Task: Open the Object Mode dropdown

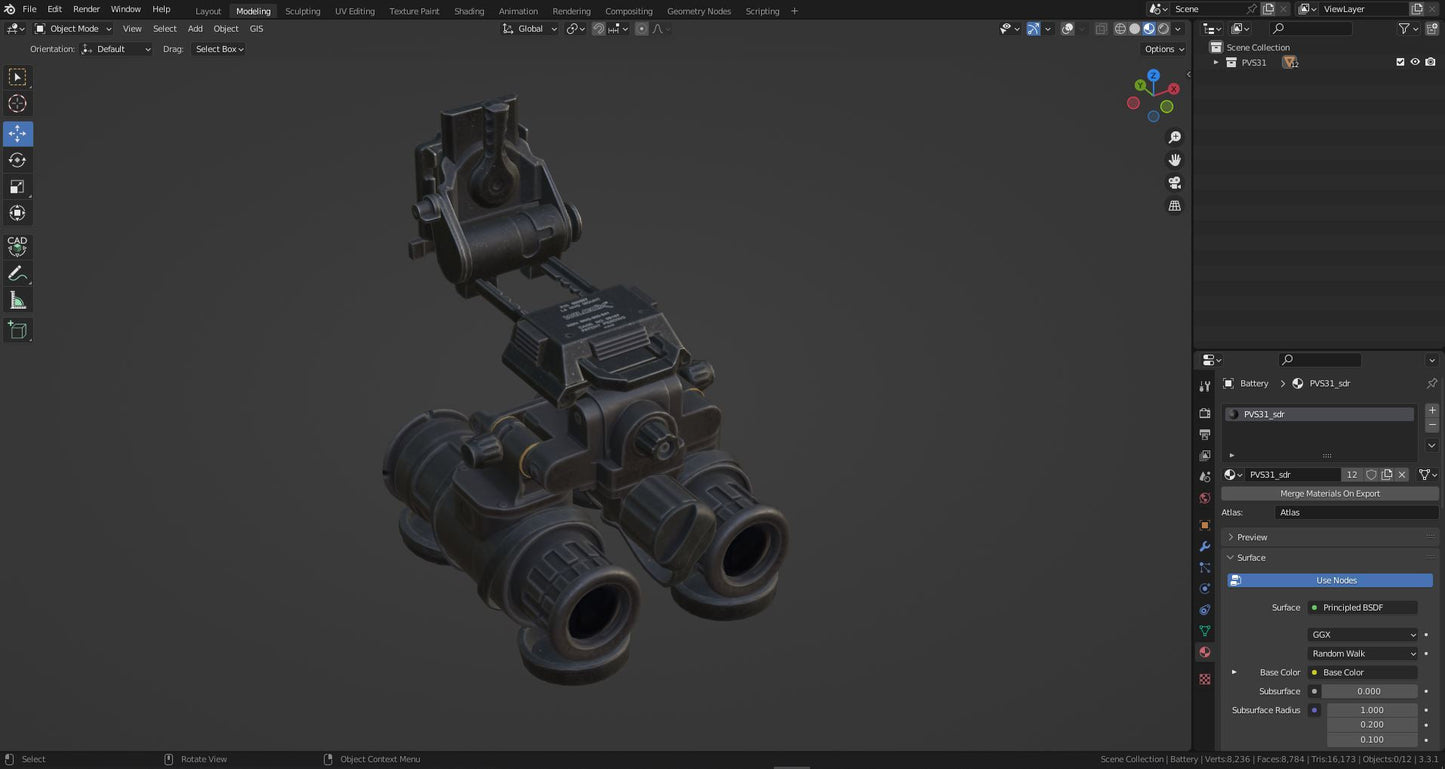Action: (75, 29)
